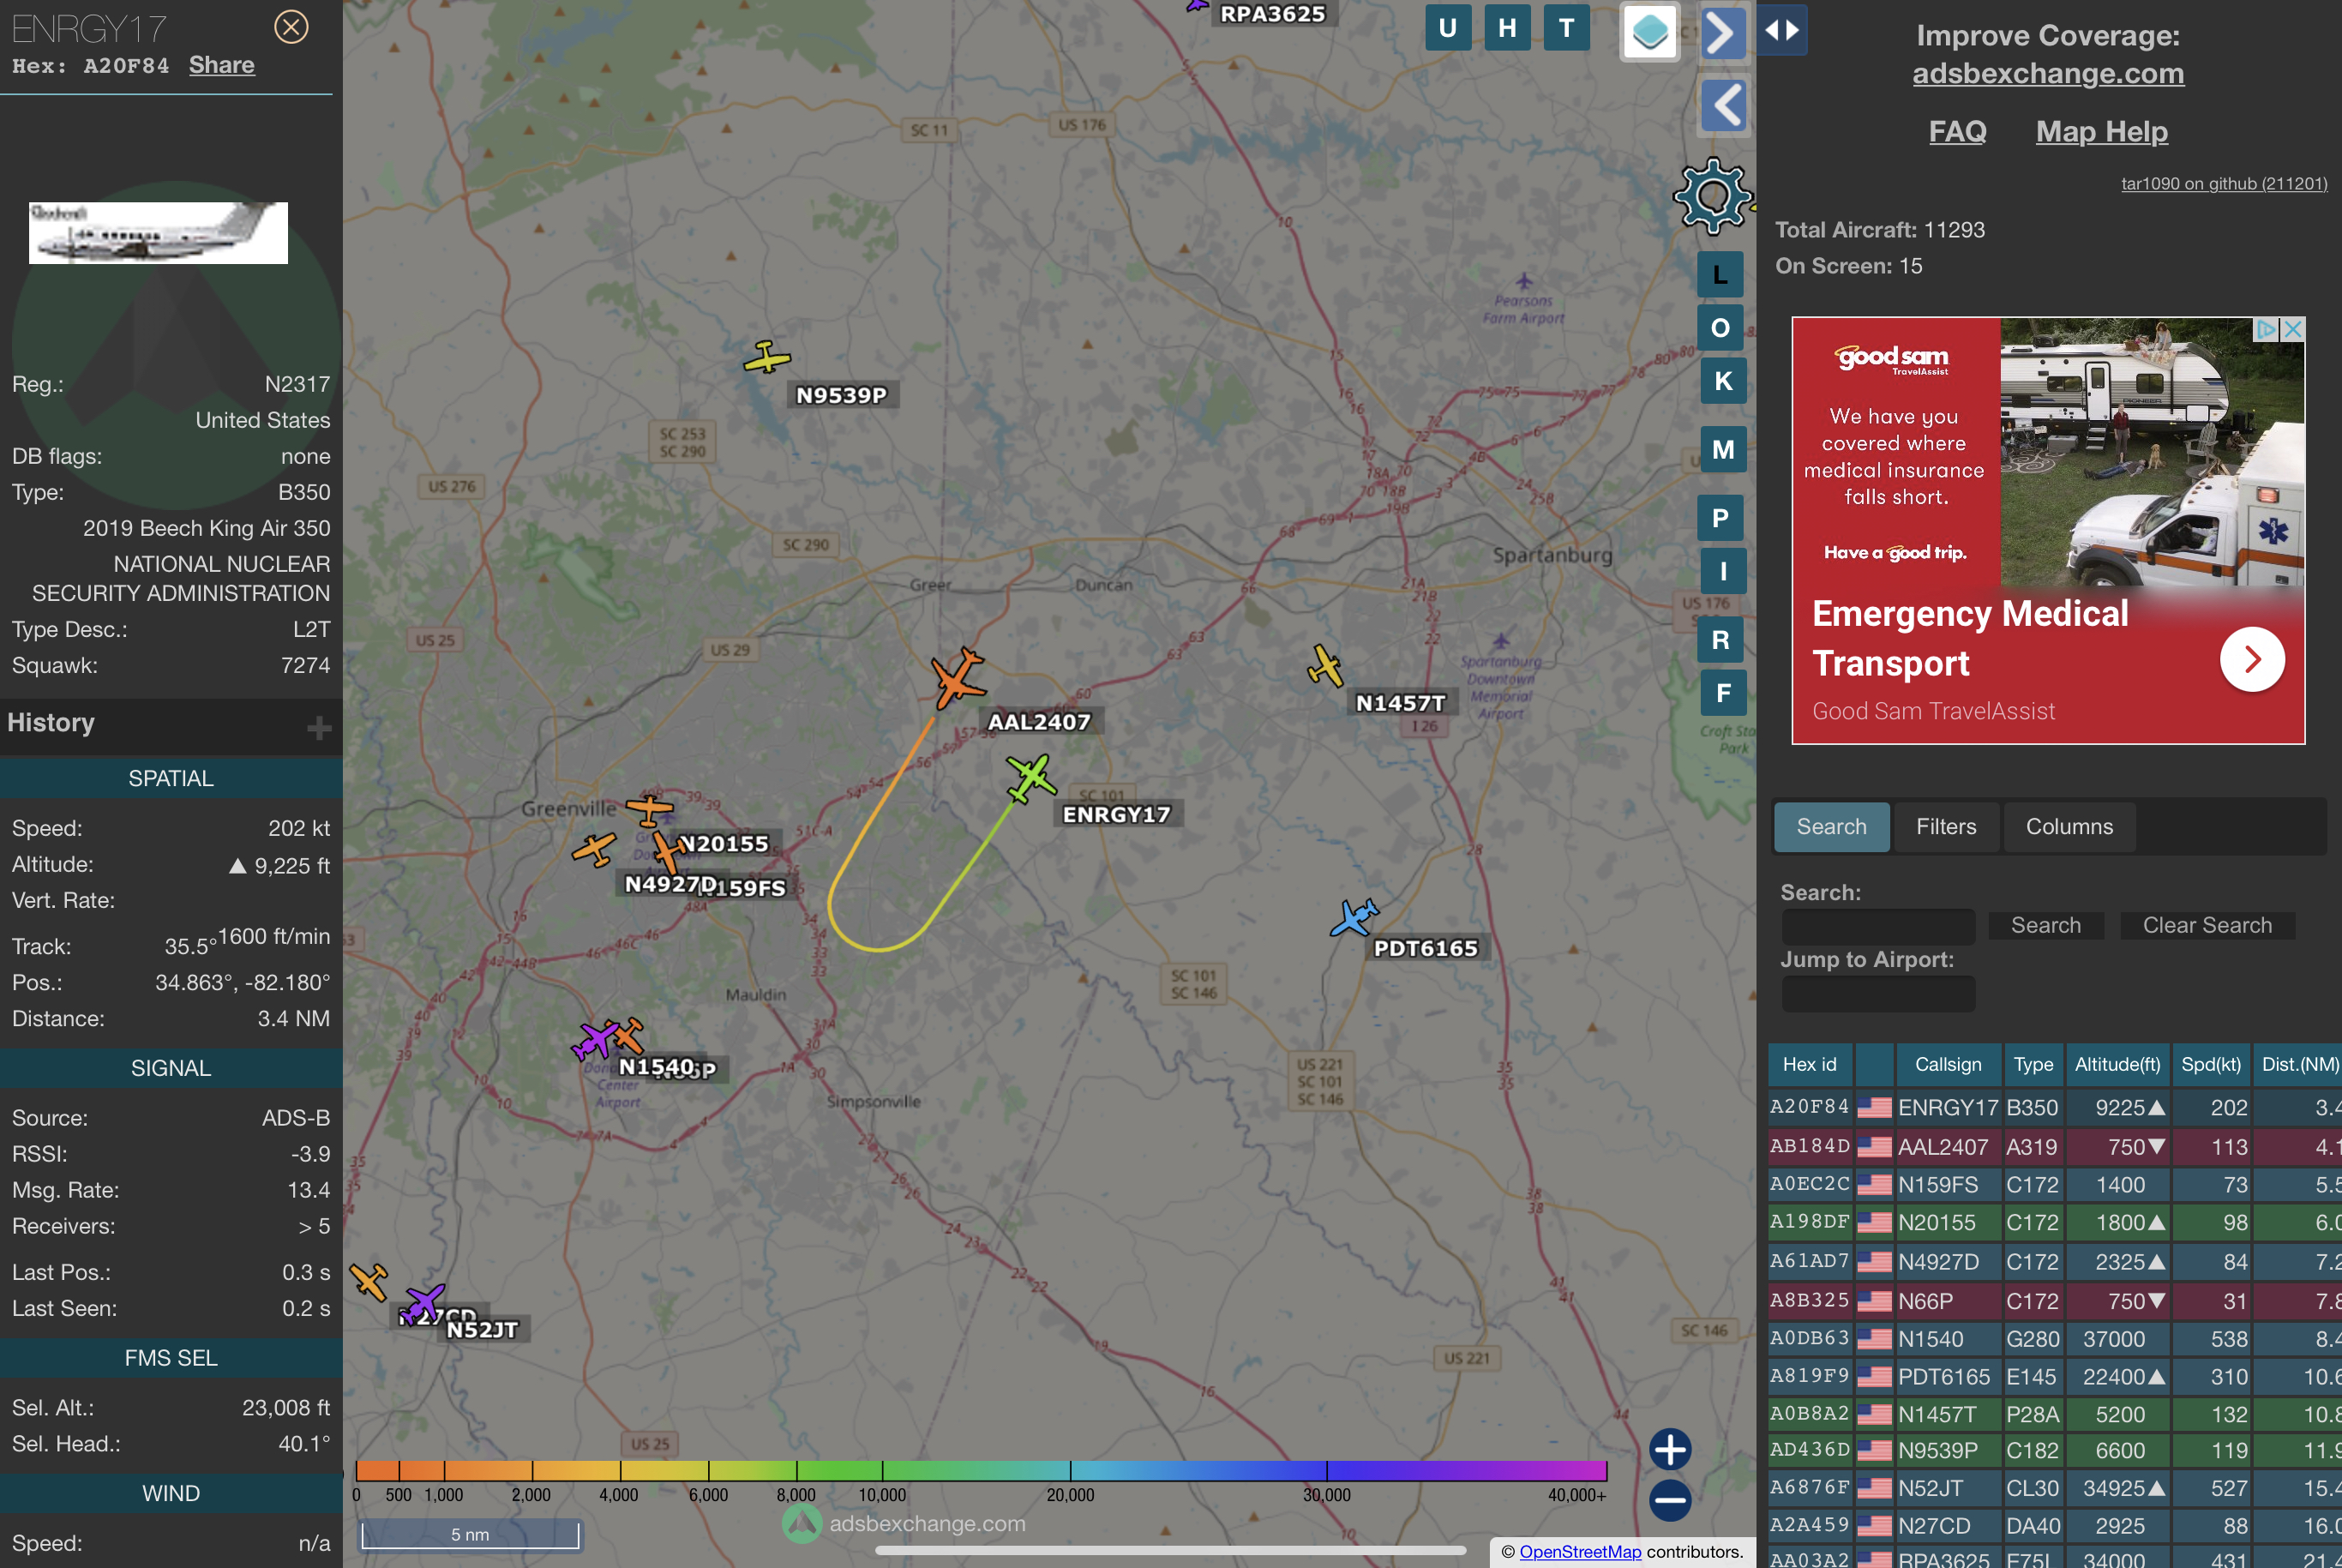The height and width of the screenshot is (1568, 2342).
Task: Click the left chevron arrow button
Action: 1724,105
